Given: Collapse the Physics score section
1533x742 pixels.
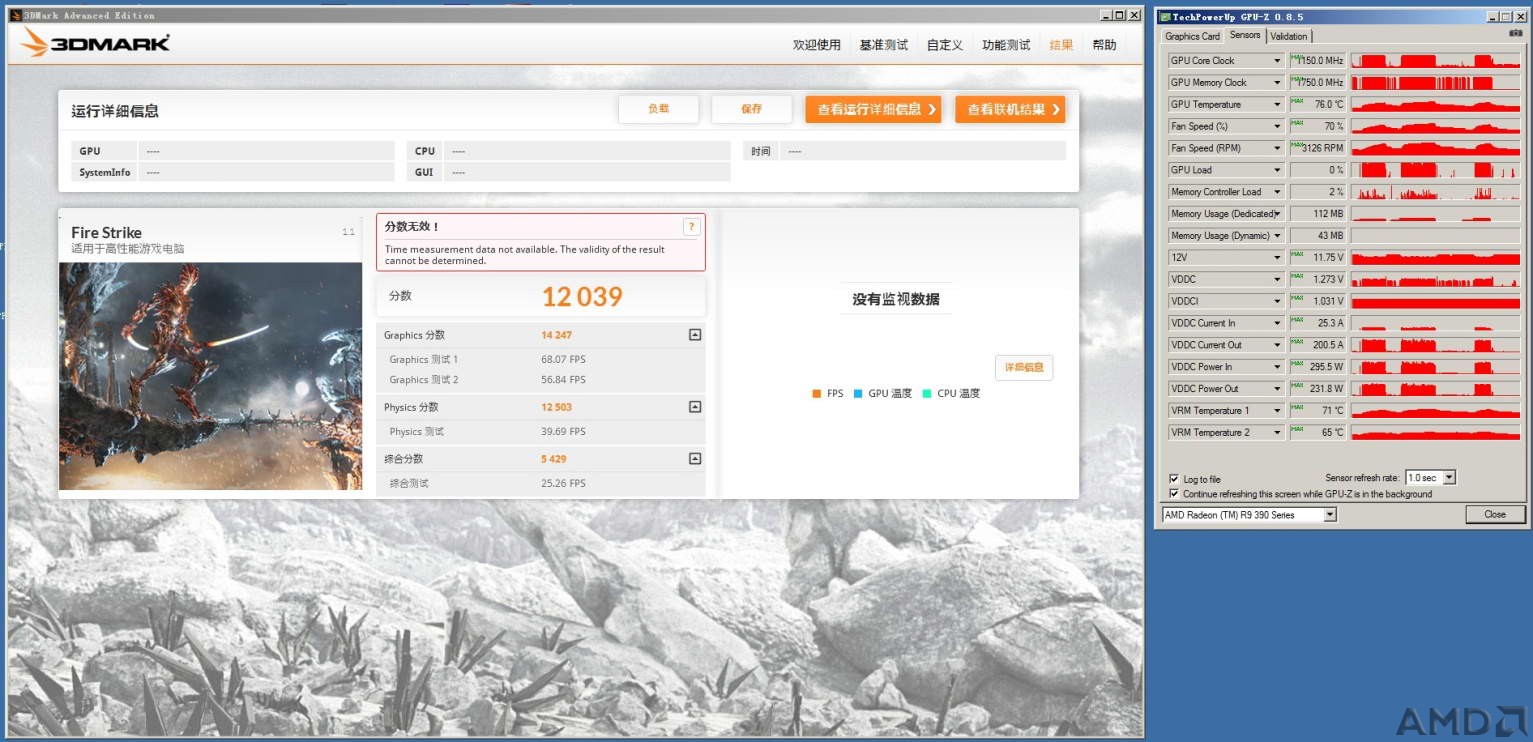Looking at the screenshot, I should [695, 407].
